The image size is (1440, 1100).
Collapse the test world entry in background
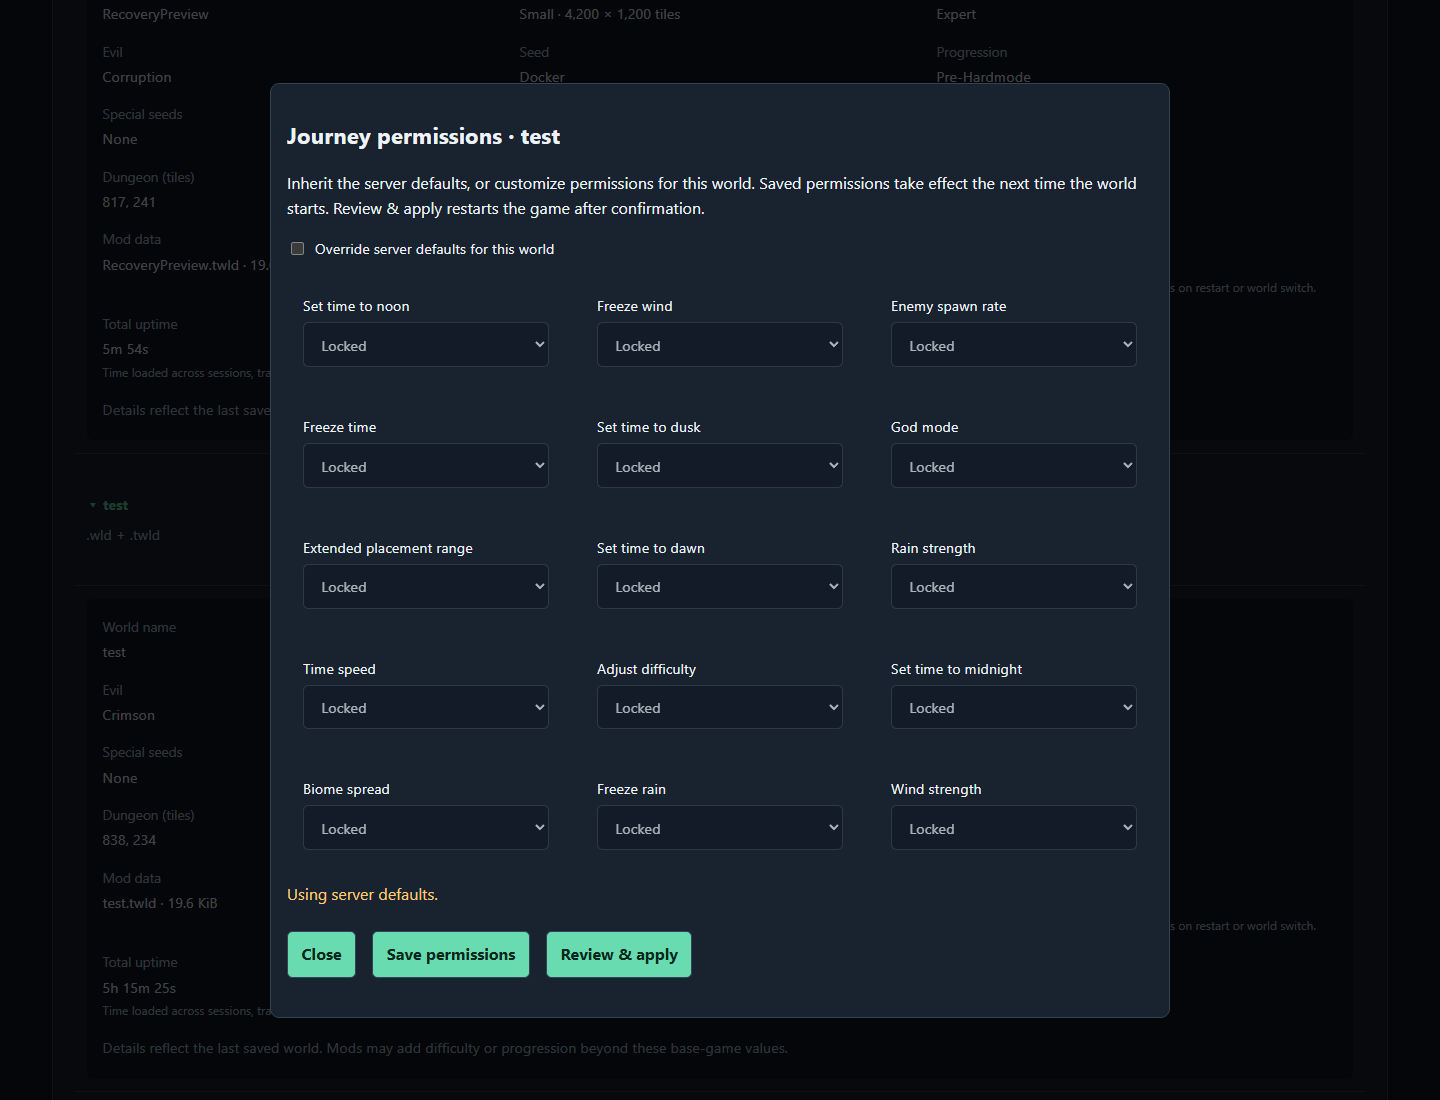tap(109, 506)
